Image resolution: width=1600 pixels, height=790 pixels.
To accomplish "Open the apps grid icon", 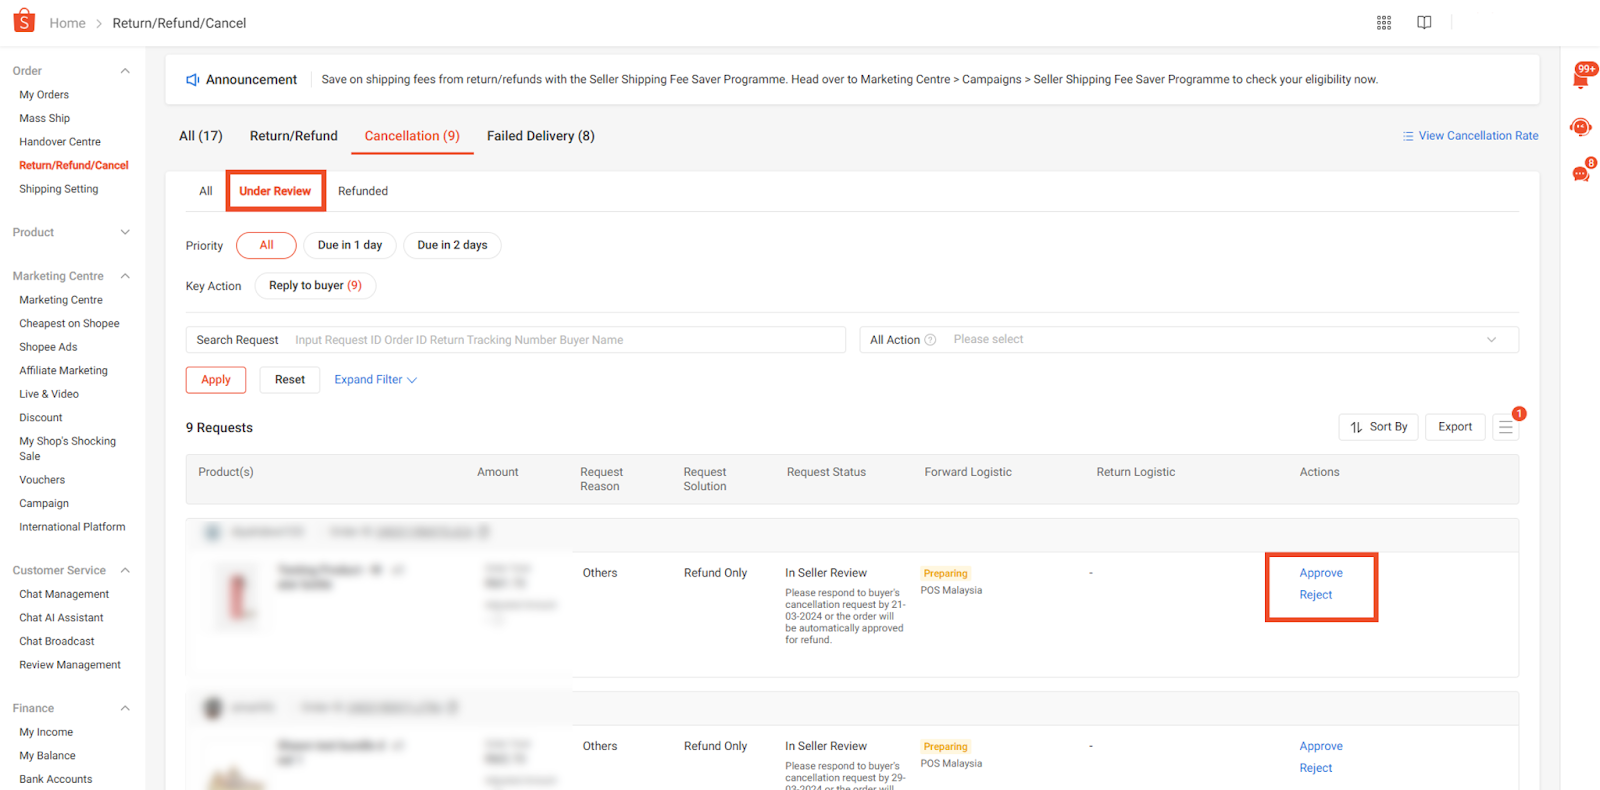I will [x=1384, y=23].
